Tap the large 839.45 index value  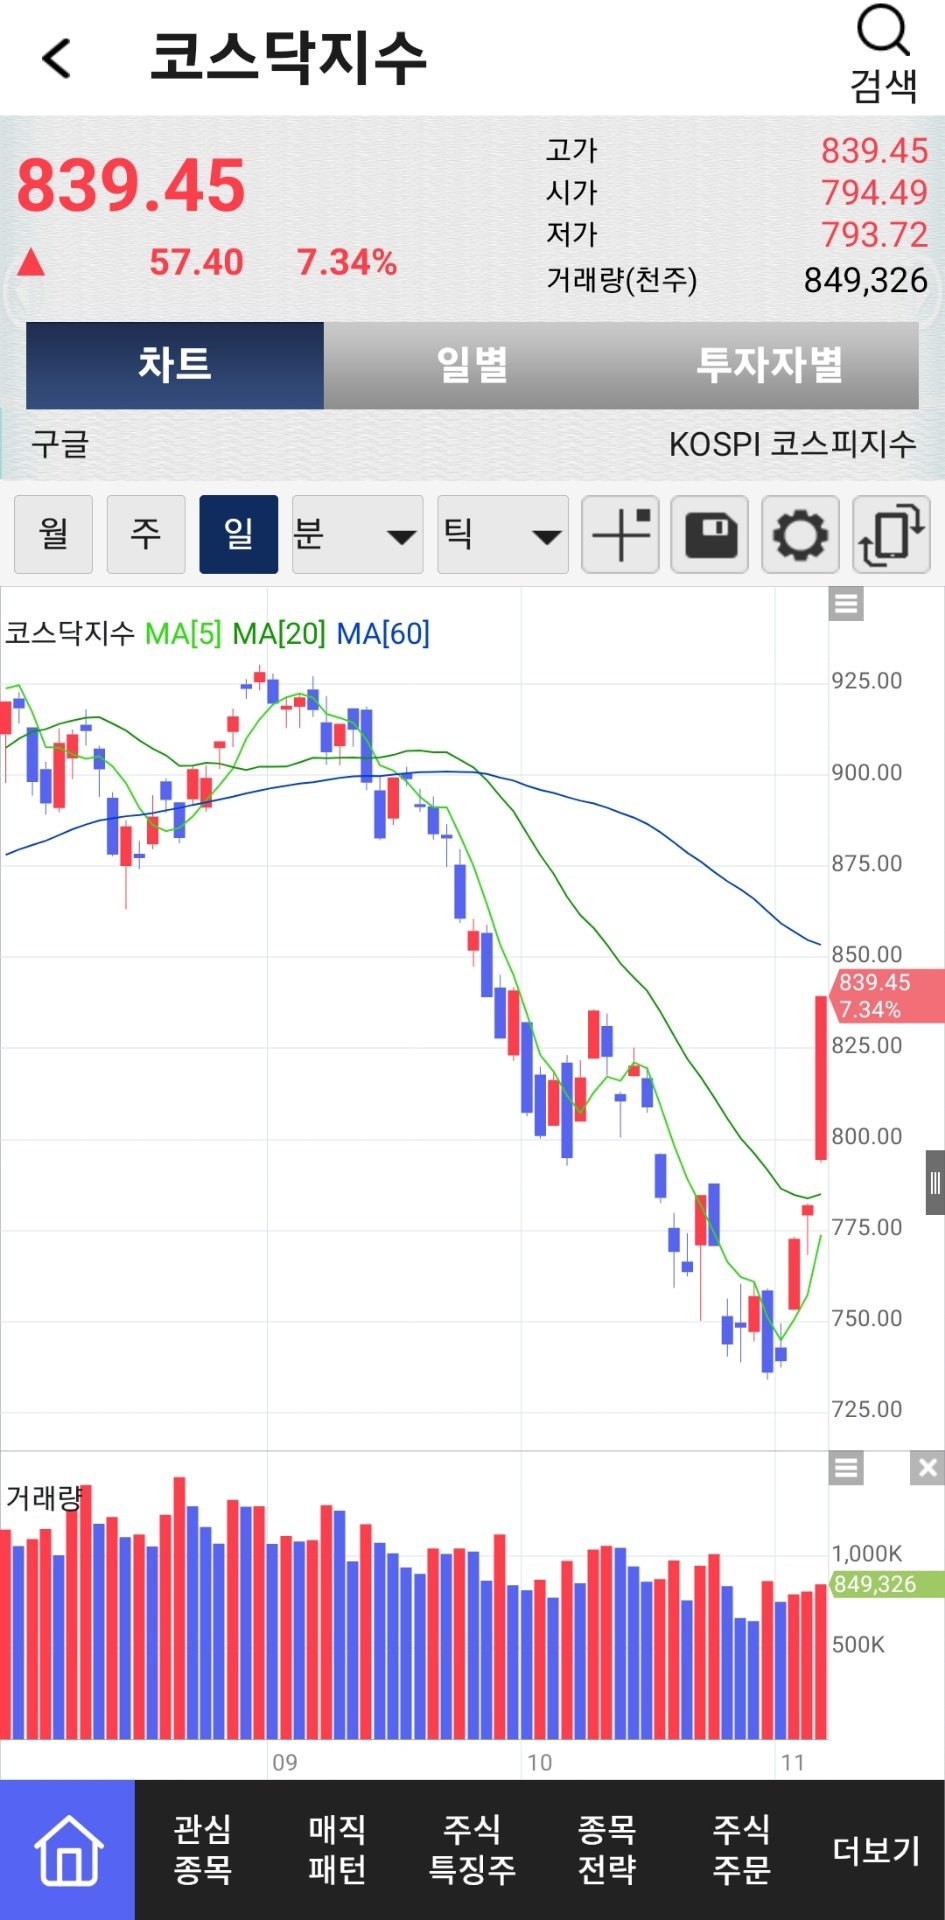coord(131,186)
